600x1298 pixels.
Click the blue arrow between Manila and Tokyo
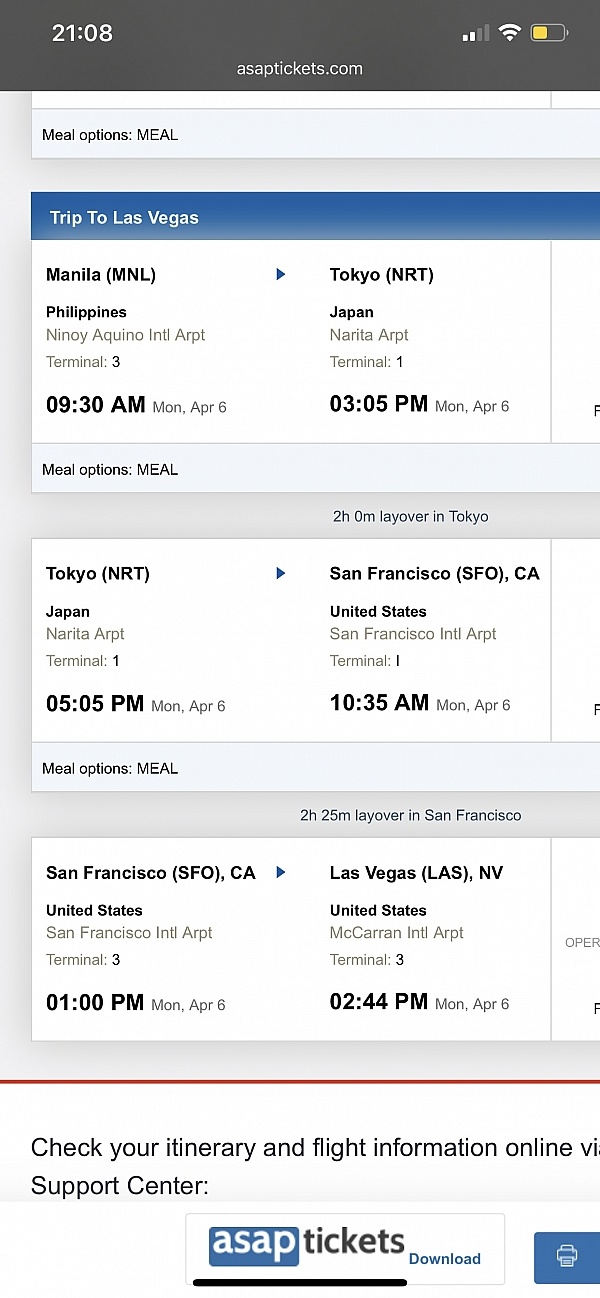(x=280, y=274)
